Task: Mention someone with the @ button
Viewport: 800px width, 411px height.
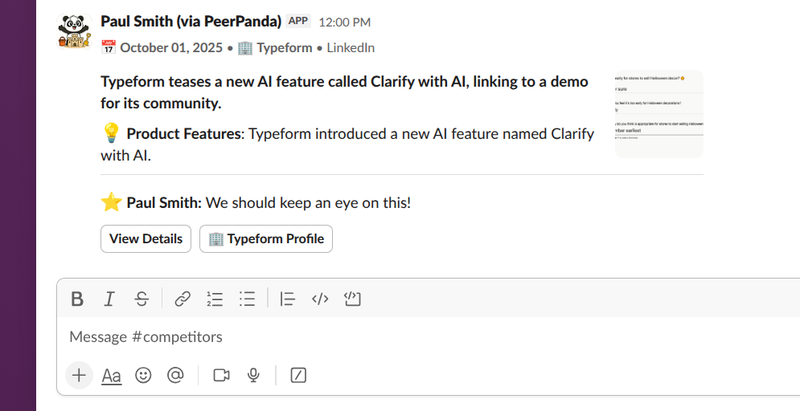Action: tap(175, 375)
